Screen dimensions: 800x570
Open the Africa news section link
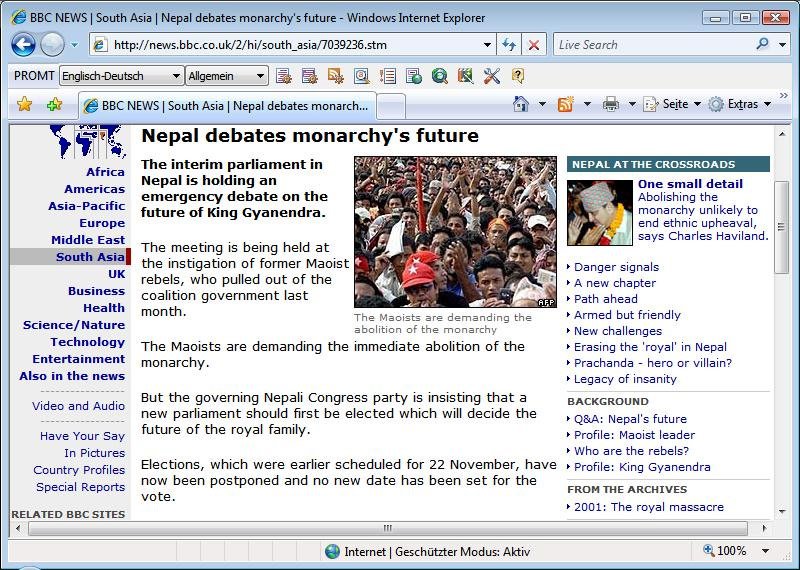point(105,172)
